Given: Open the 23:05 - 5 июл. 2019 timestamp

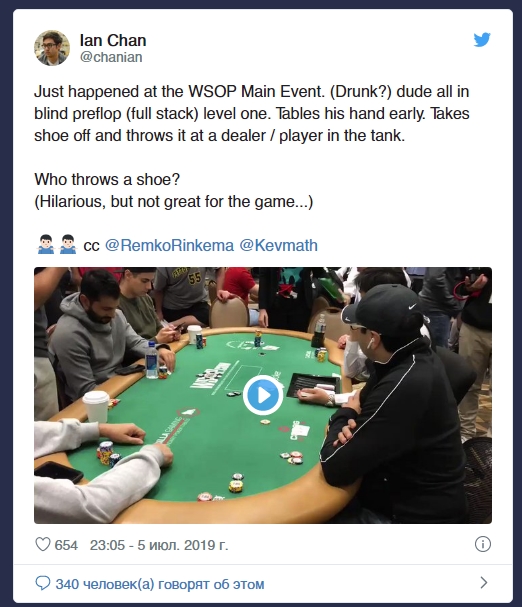Looking at the screenshot, I should pos(159,545).
